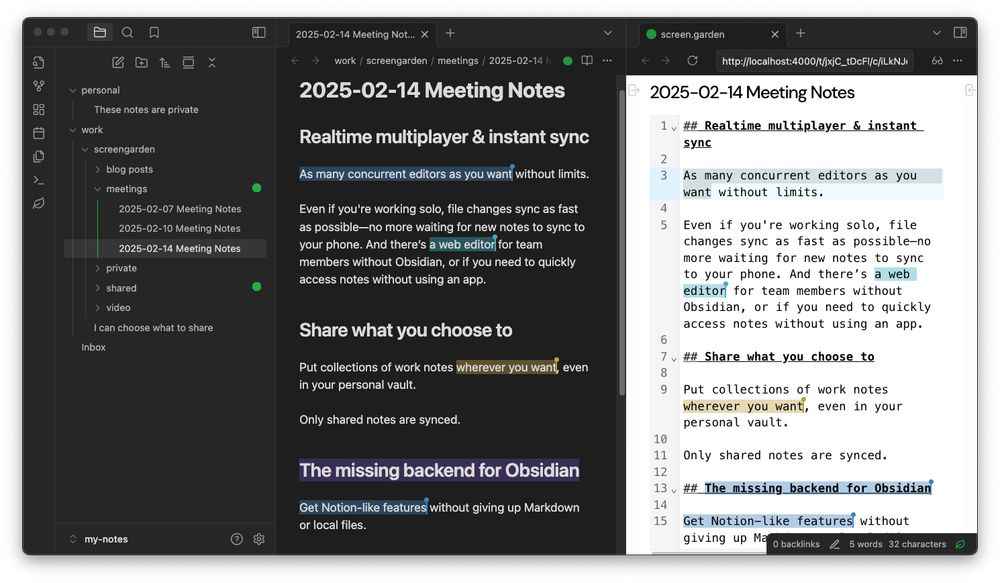Open more options for the Meeting Notes pane
1000x583 pixels.
pos(607,61)
